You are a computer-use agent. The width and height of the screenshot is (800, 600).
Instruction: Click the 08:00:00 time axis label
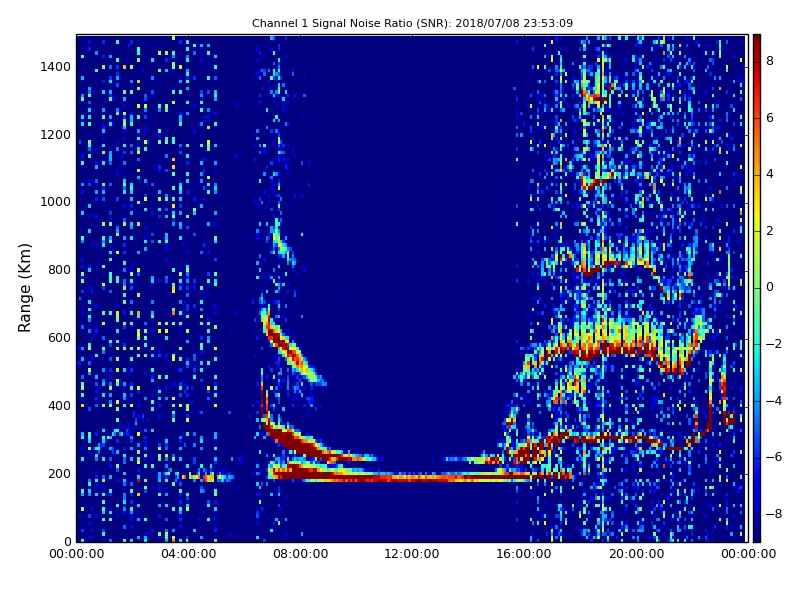pyautogui.click(x=301, y=554)
